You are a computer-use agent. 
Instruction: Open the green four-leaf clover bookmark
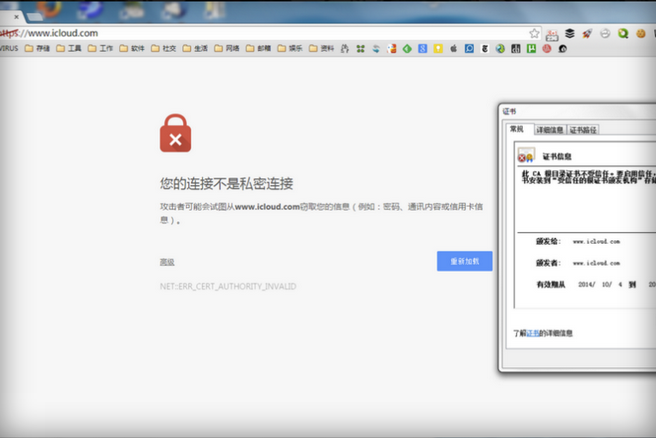click(x=360, y=49)
